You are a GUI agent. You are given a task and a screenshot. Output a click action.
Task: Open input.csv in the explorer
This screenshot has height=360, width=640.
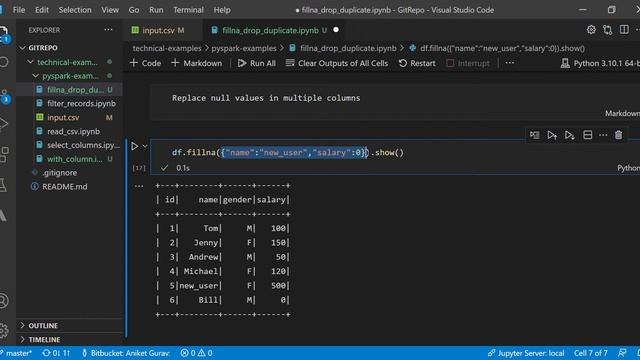[63, 118]
